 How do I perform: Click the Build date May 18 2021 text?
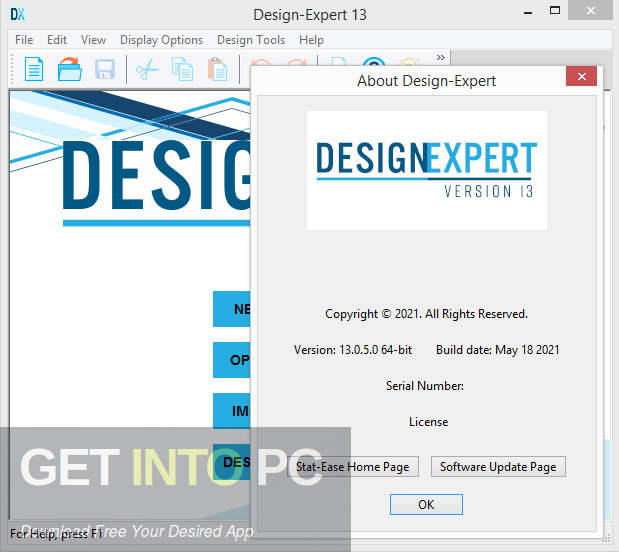click(497, 350)
